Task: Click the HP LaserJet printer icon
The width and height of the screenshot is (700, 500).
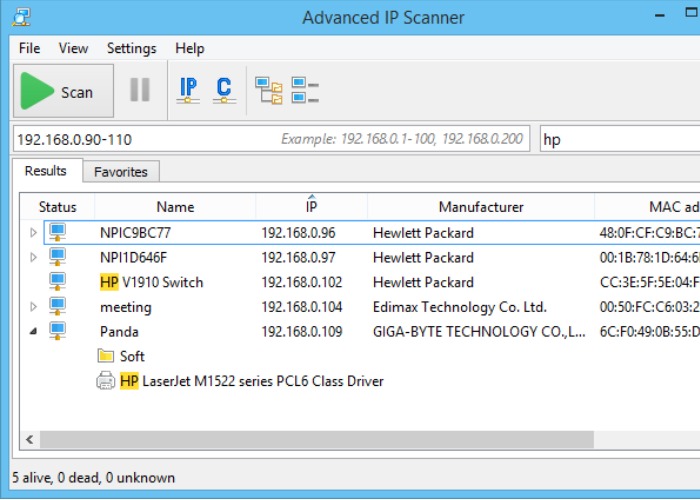Action: pos(105,381)
